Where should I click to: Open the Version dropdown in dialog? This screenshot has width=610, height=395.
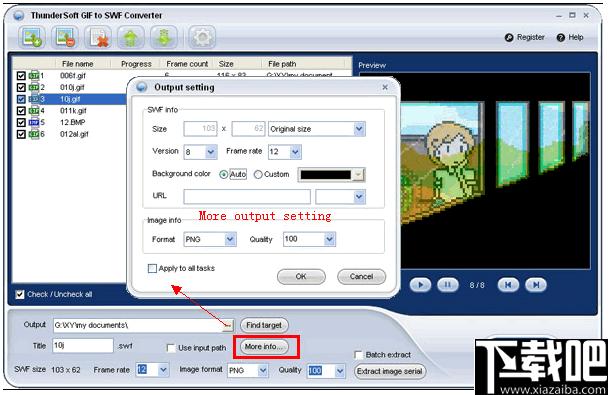click(211, 152)
